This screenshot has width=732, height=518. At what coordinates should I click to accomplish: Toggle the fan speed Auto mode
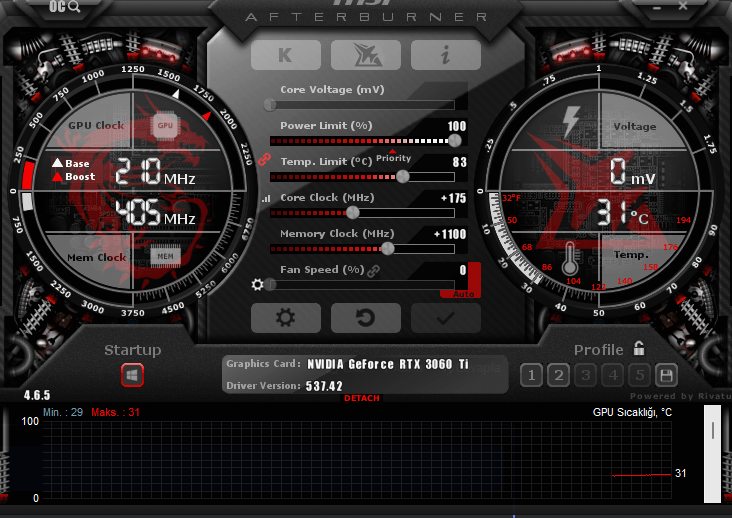464,294
